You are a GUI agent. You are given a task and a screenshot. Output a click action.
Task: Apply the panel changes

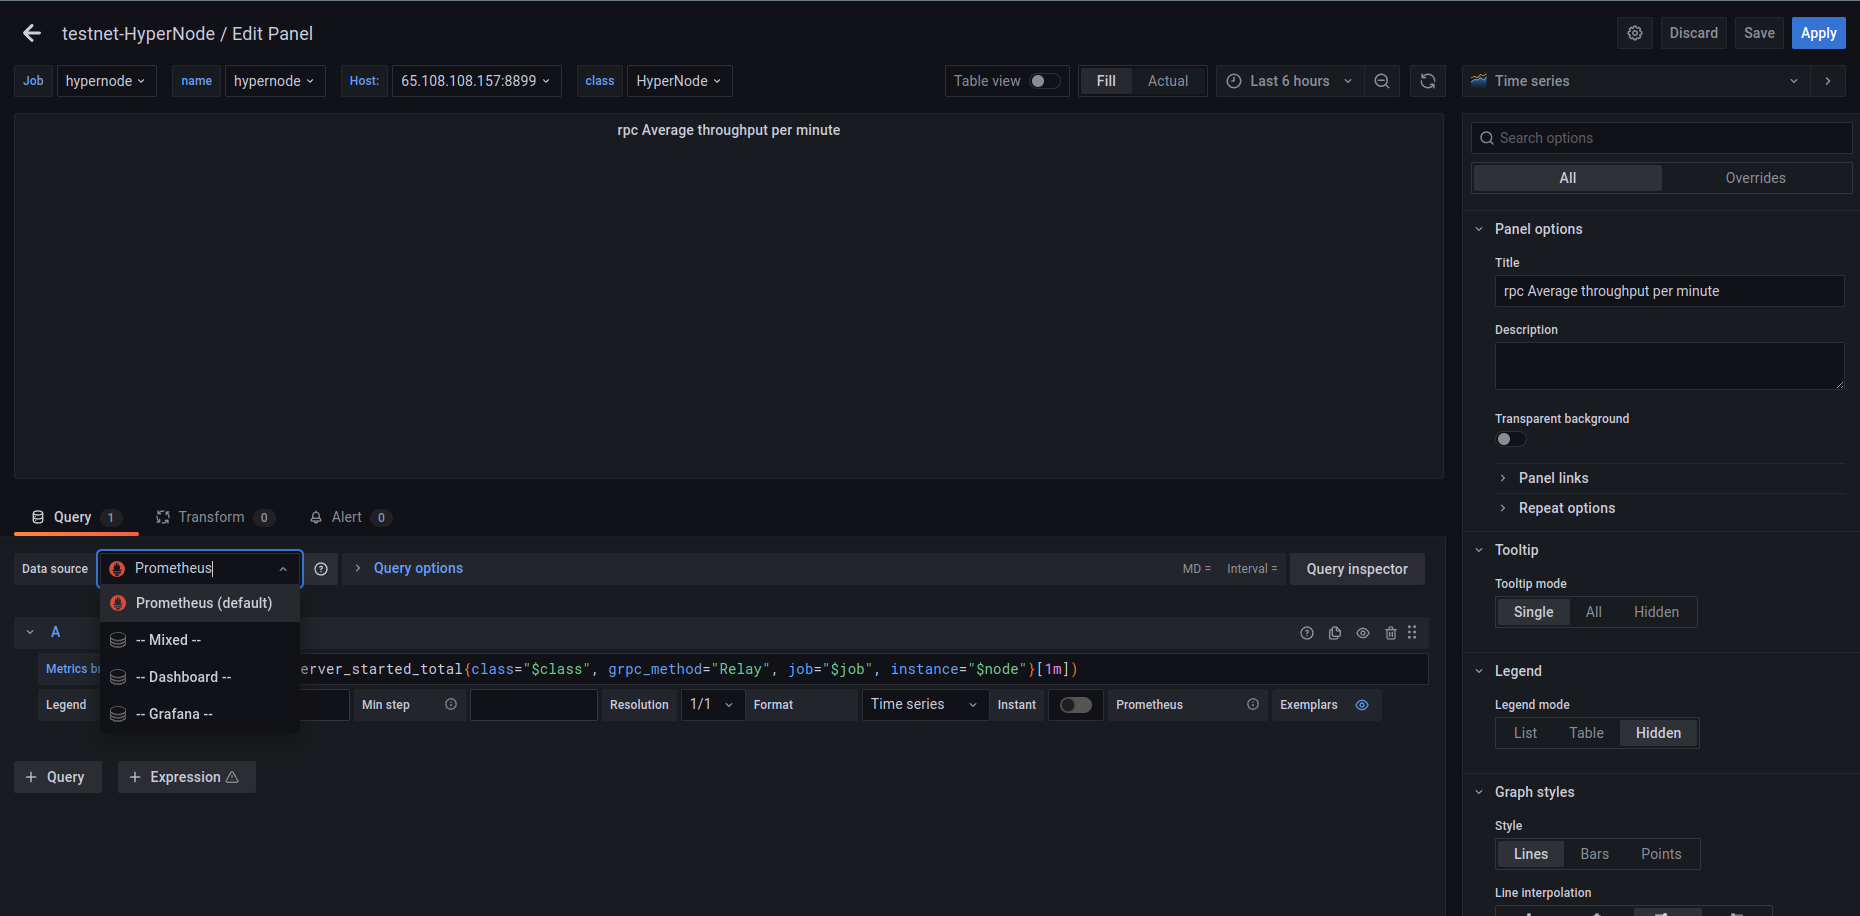pyautogui.click(x=1818, y=33)
